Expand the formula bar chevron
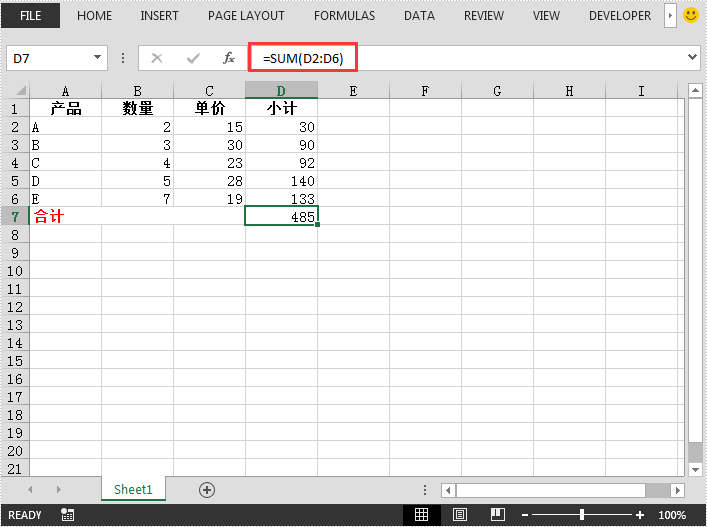The width and height of the screenshot is (707, 527). click(x=692, y=57)
